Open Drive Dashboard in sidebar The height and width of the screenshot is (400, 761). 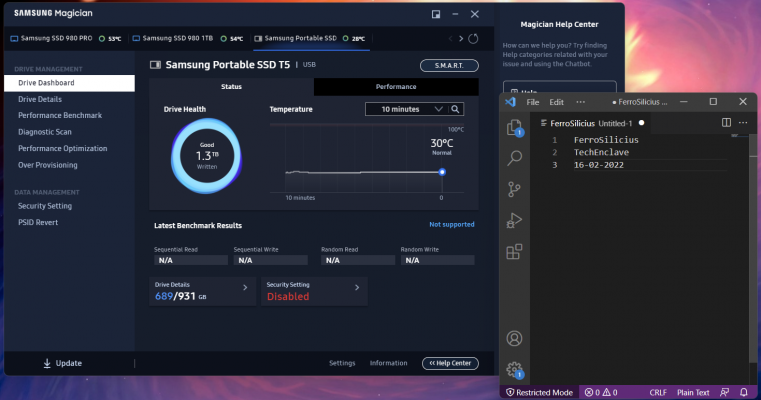[x=69, y=83]
